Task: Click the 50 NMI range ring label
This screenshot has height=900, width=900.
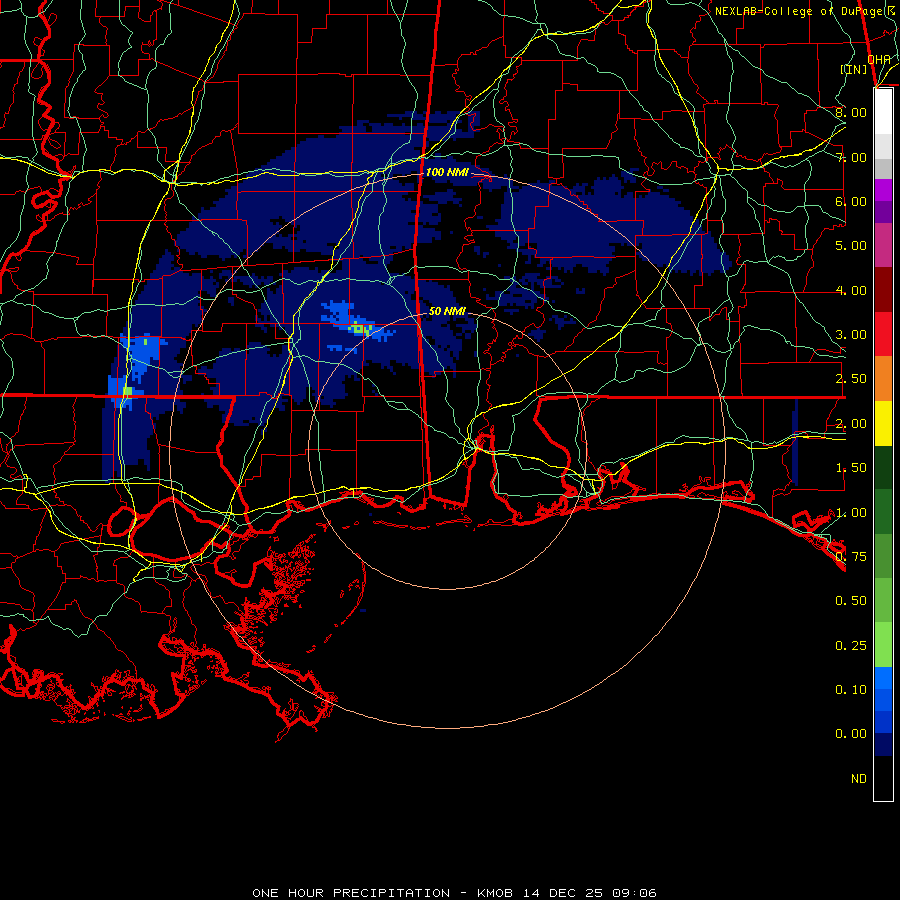Action: point(447,311)
